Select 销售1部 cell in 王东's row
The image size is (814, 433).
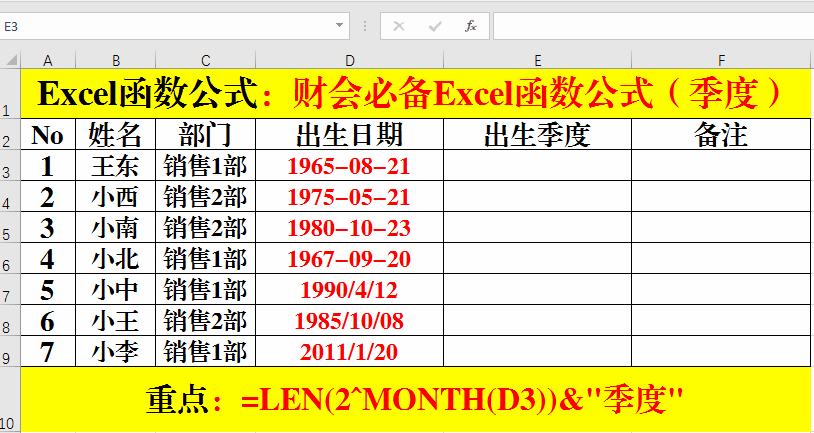point(206,166)
